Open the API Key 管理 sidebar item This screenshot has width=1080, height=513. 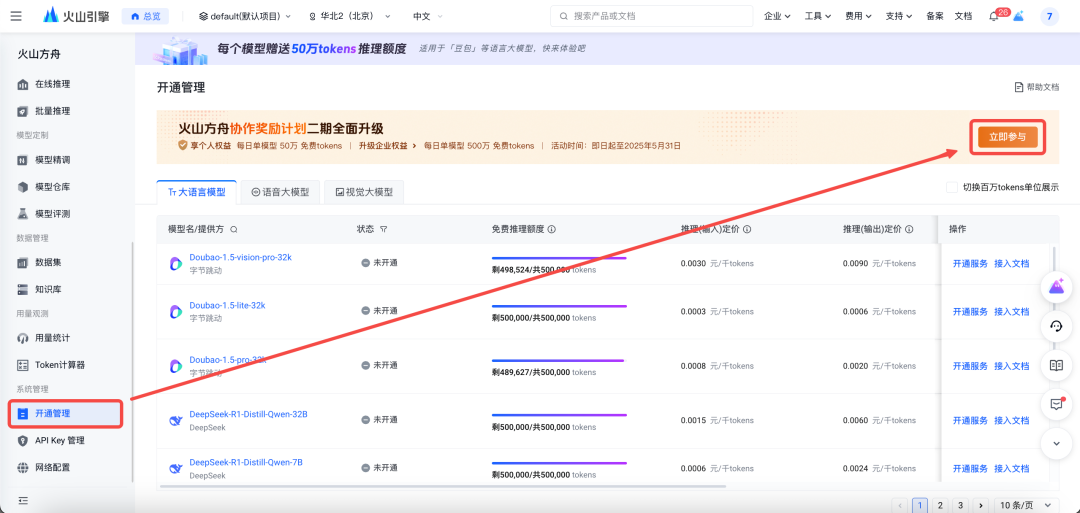60,440
